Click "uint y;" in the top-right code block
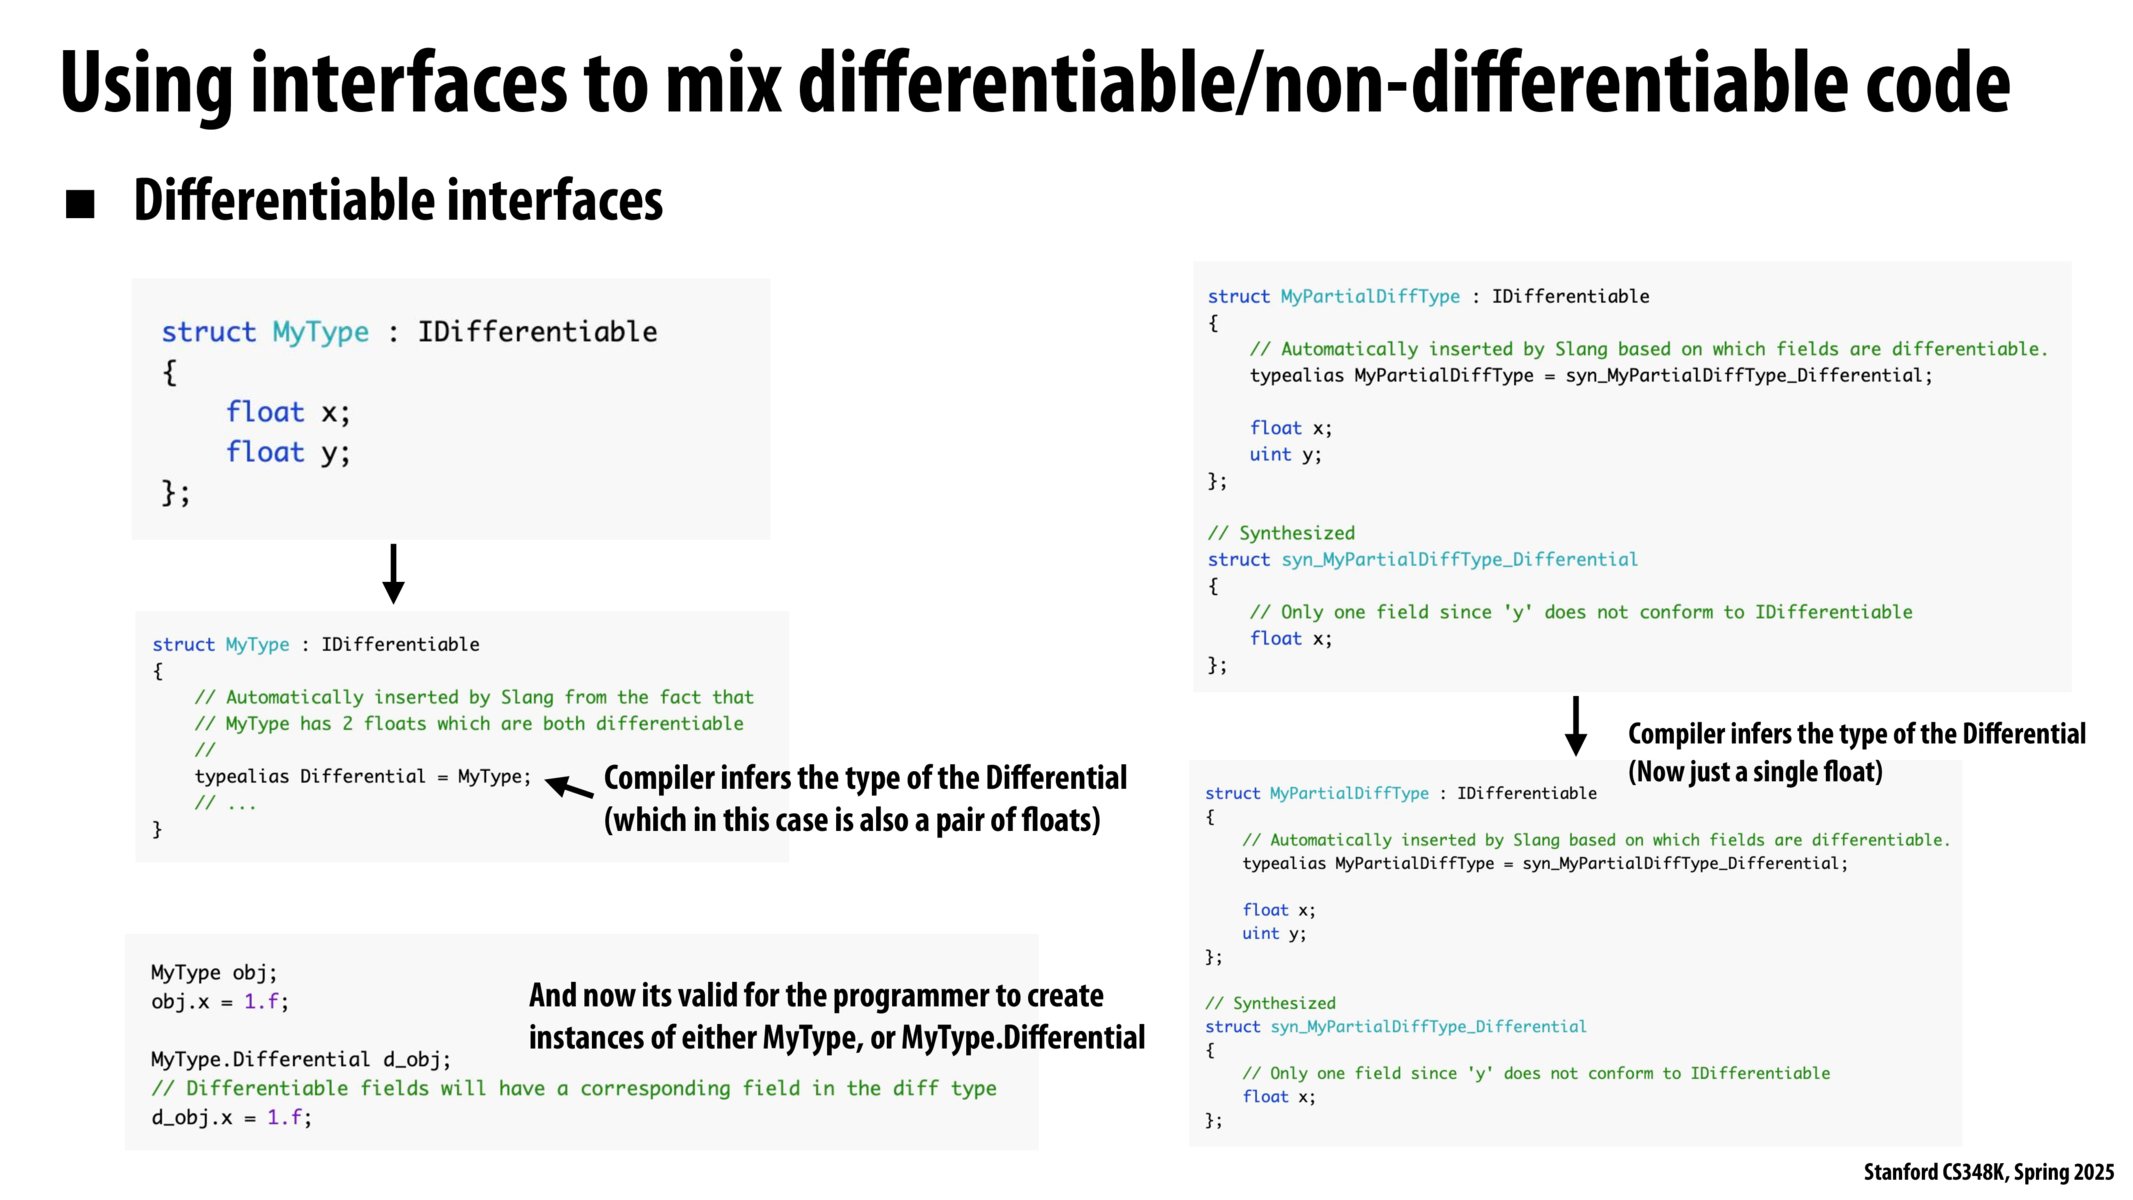The height and width of the screenshot is (1200, 2133). [1285, 454]
